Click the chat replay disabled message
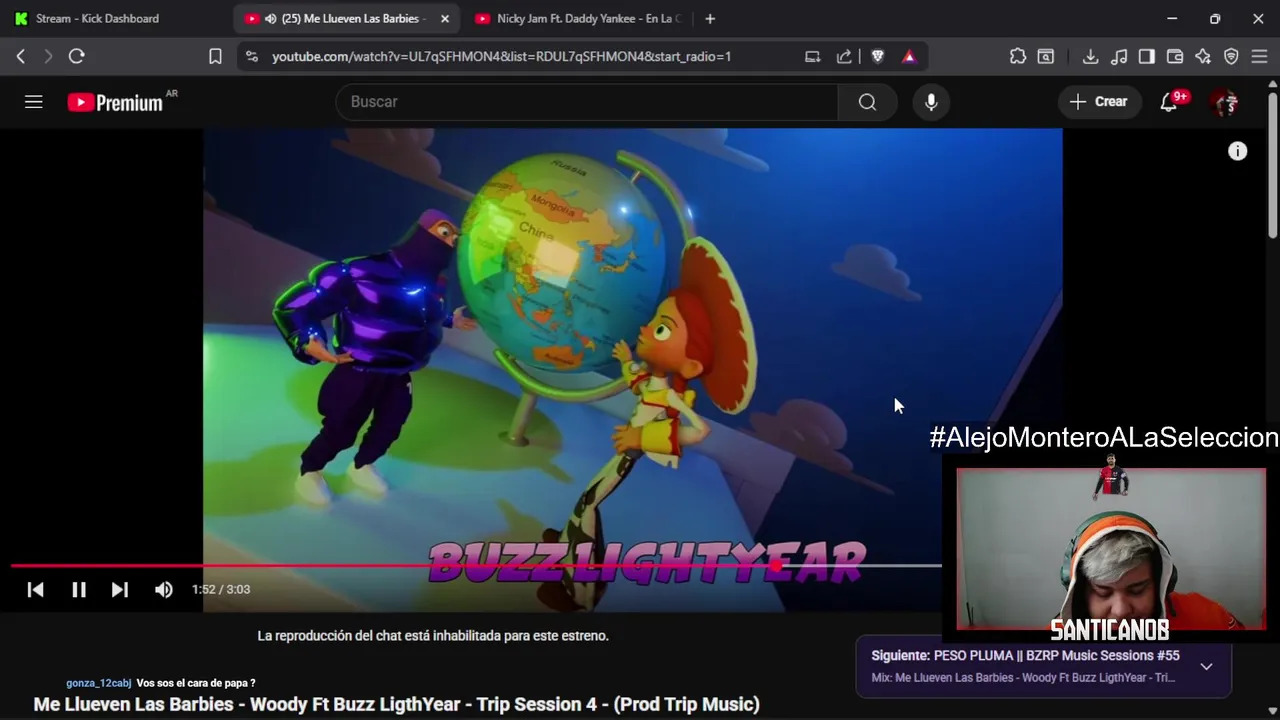The width and height of the screenshot is (1280, 720). point(433,636)
